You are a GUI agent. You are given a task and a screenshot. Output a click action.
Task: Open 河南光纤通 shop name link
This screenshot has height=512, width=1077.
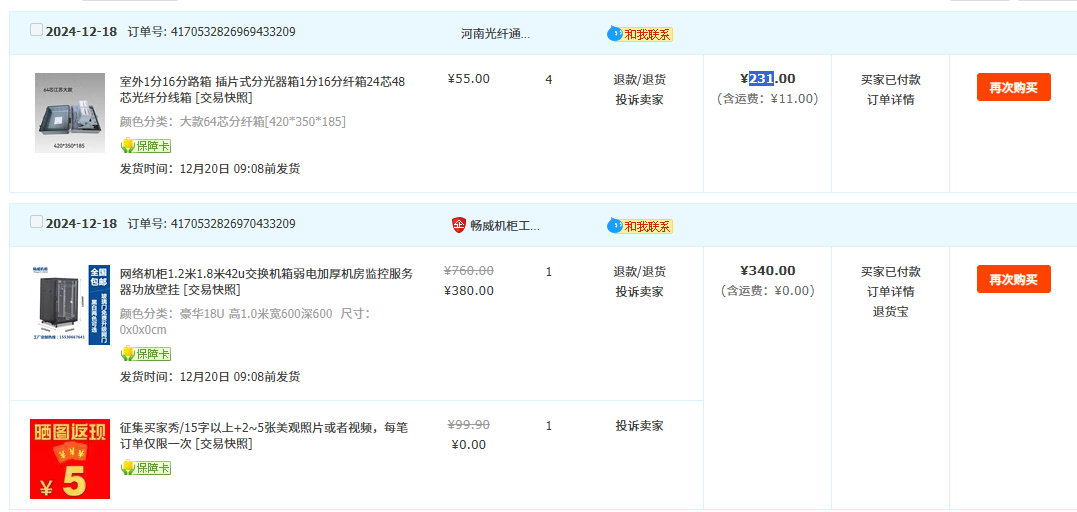point(495,34)
